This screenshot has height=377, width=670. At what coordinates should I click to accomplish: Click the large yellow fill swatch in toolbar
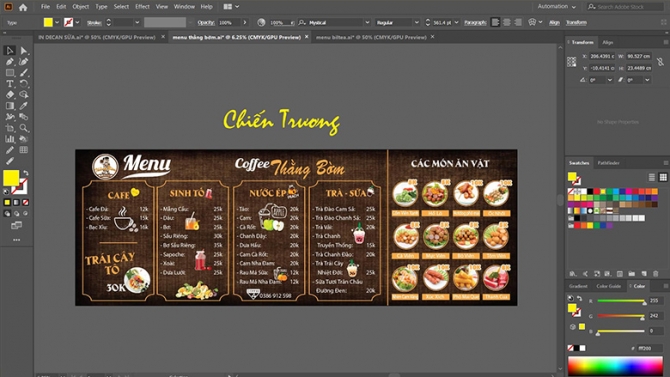pyautogui.click(x=11, y=178)
